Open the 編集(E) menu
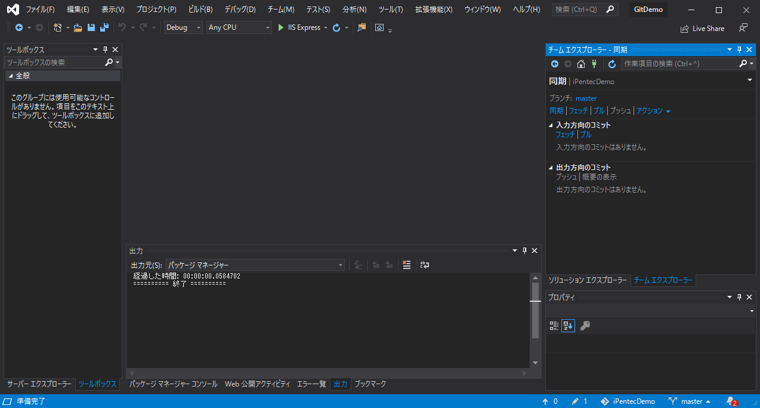The width and height of the screenshot is (760, 408). click(x=78, y=10)
